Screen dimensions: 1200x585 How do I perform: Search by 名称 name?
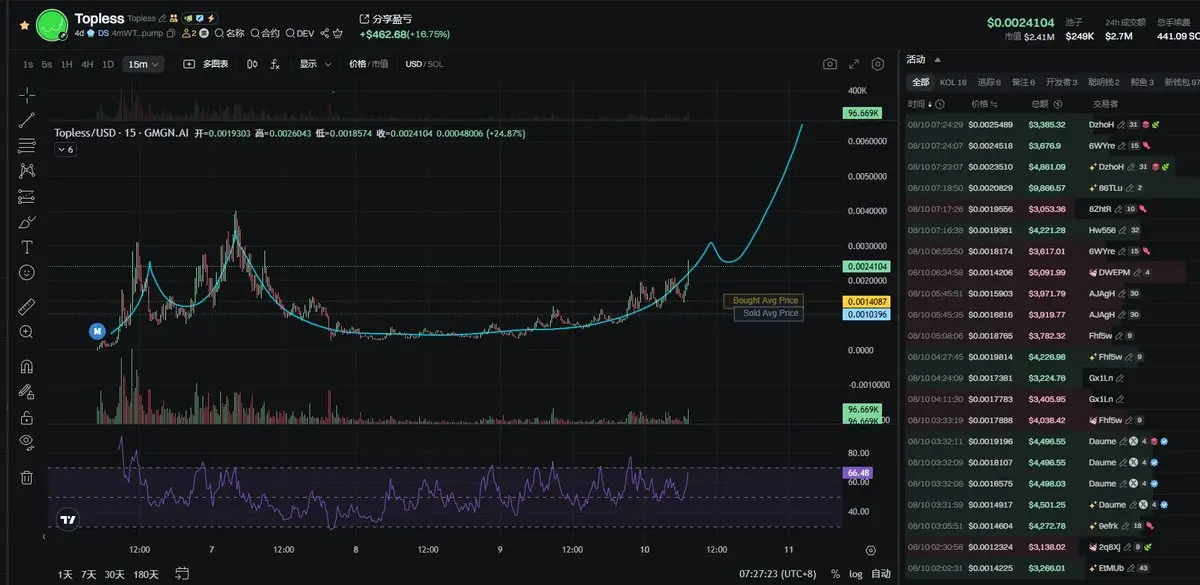230,33
